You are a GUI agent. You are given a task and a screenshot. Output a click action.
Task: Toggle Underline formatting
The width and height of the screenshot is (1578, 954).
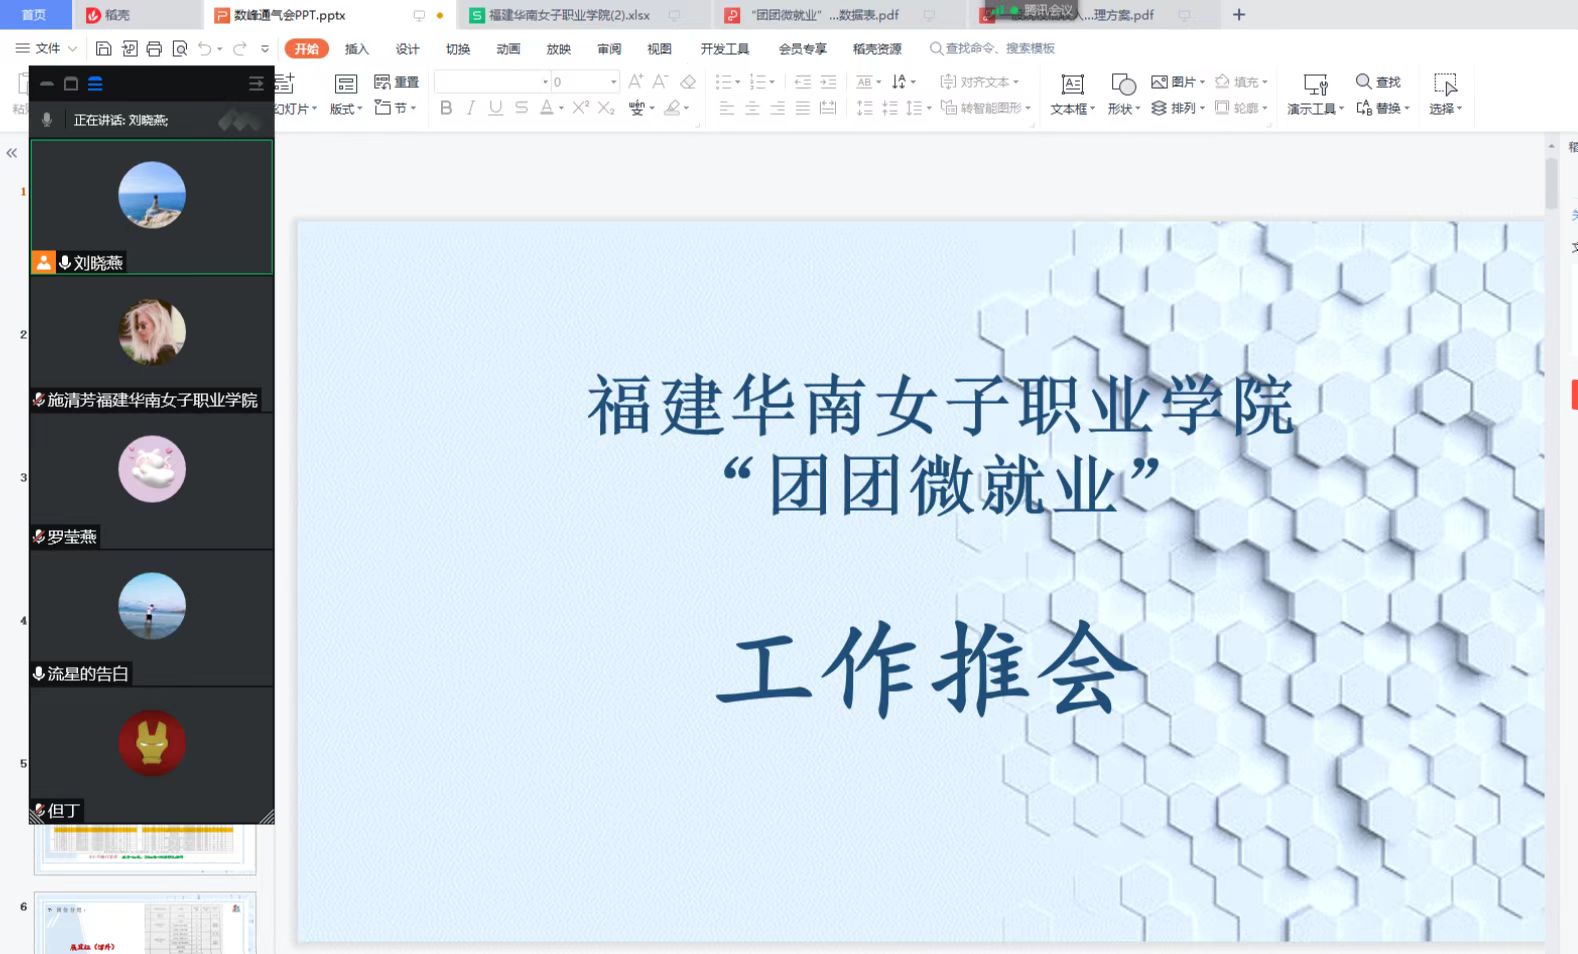[495, 108]
